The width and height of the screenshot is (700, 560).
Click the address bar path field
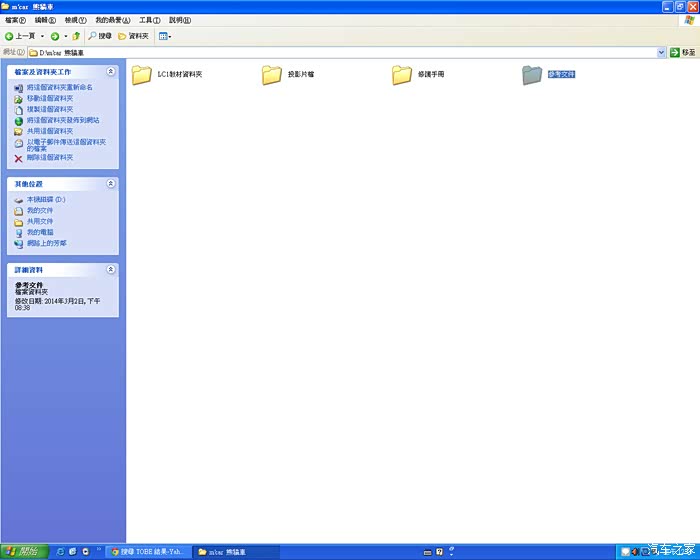(340, 52)
